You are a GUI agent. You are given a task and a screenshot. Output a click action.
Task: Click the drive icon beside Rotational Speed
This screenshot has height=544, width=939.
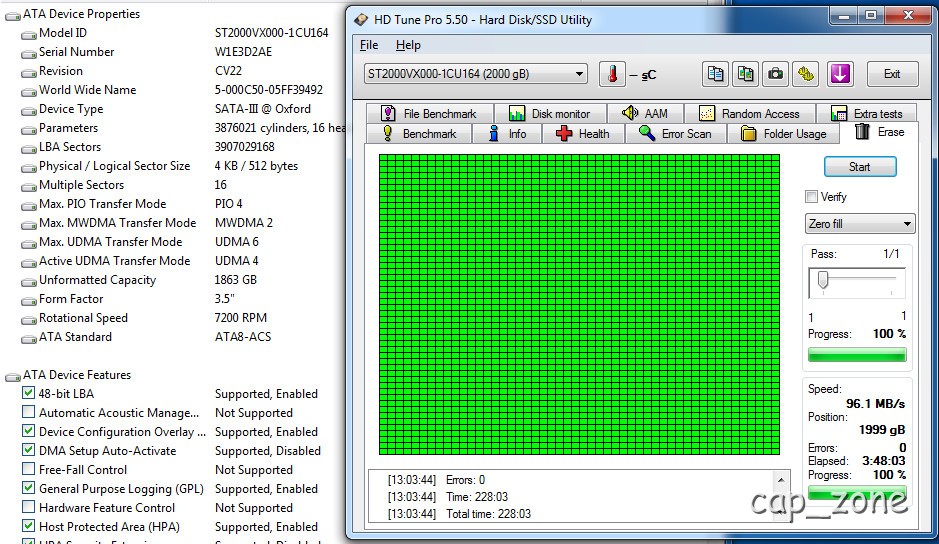(x=28, y=320)
